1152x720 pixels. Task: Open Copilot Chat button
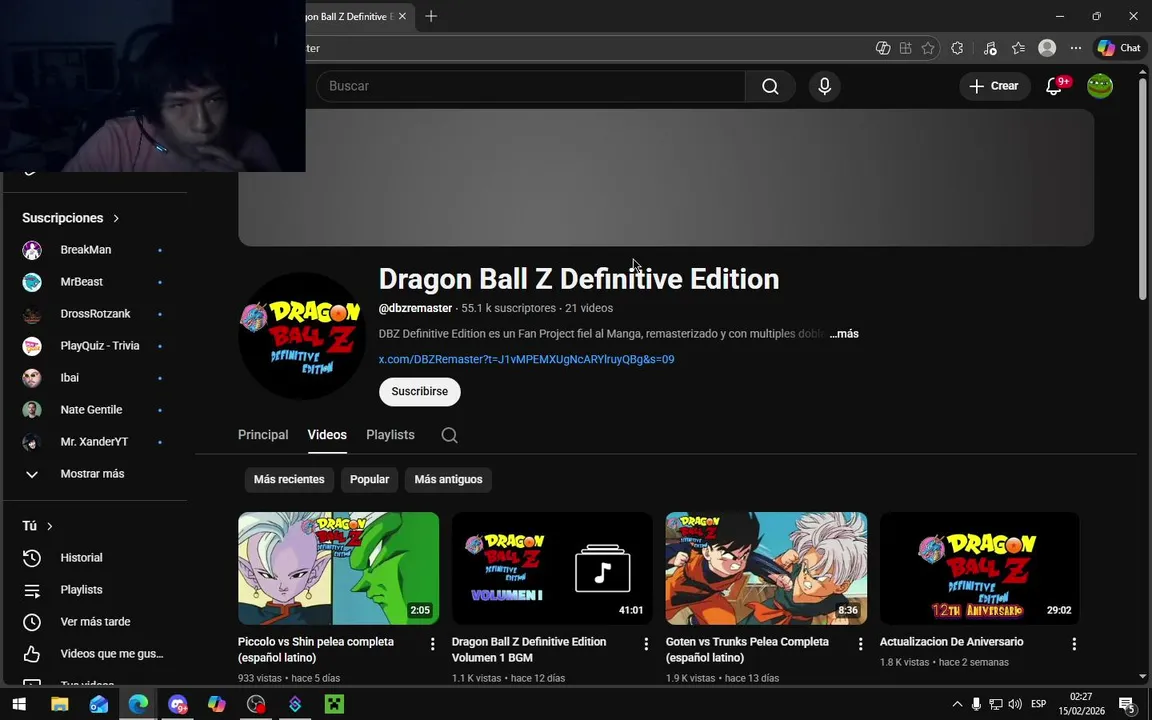click(x=1119, y=48)
